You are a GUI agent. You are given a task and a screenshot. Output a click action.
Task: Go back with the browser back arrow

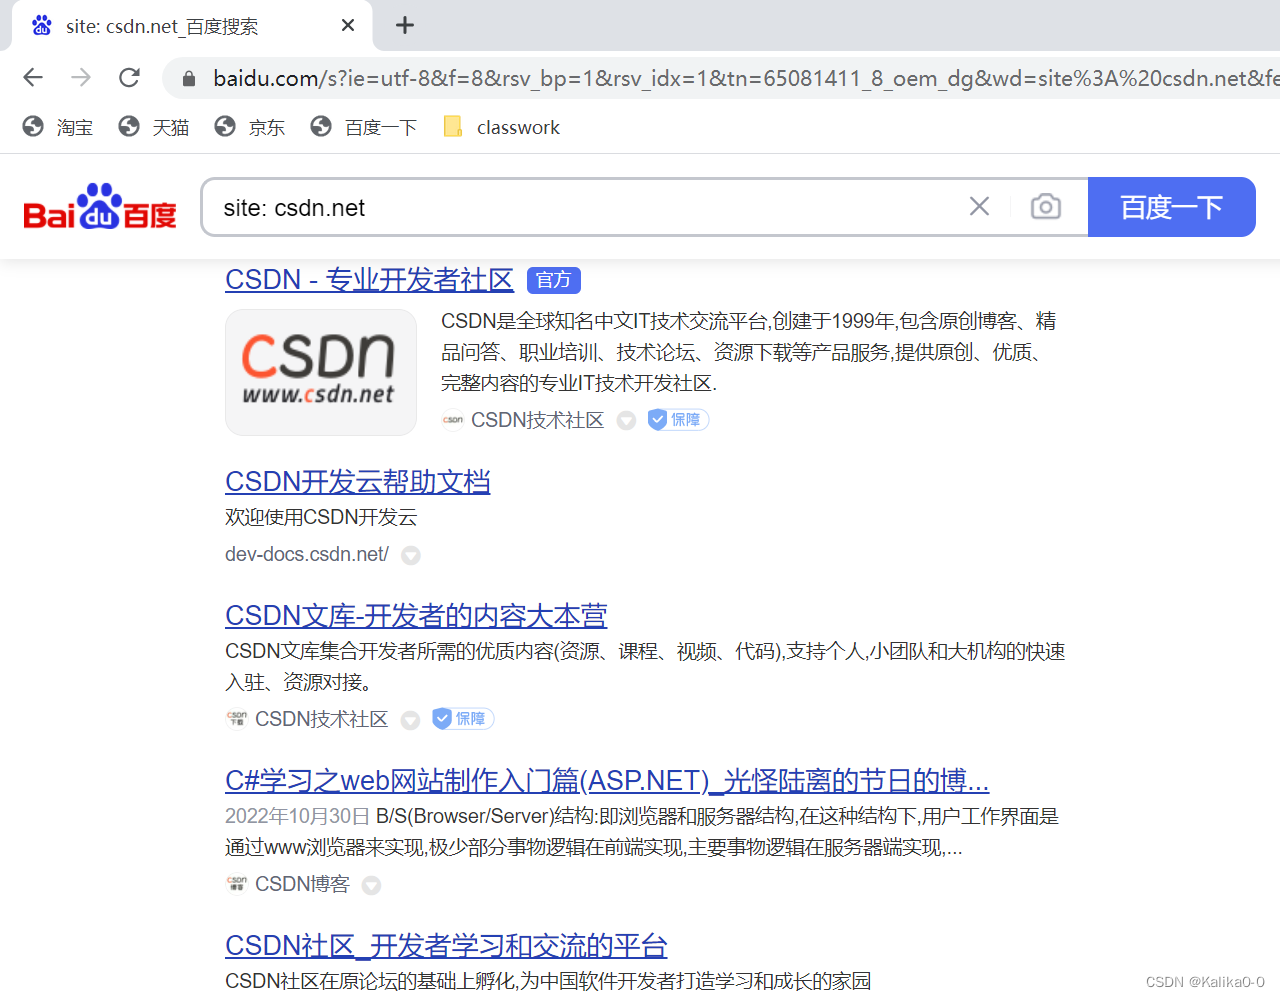pos(33,77)
